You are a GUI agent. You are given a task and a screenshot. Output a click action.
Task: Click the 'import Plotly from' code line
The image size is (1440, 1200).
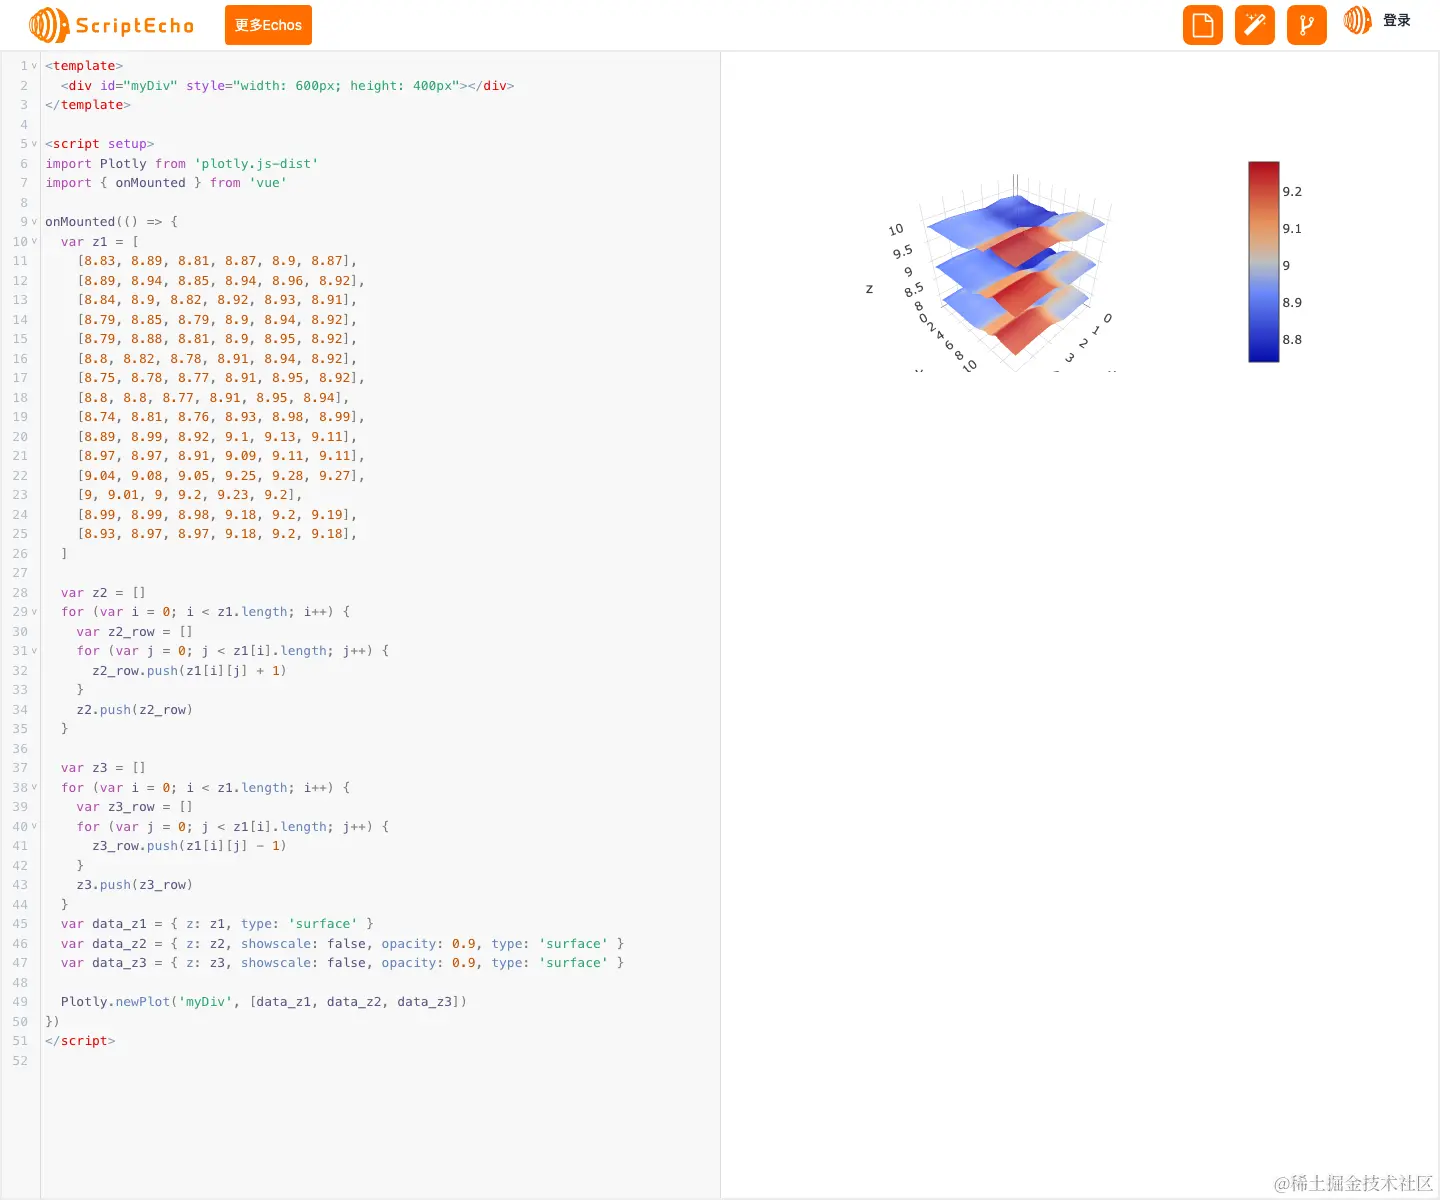pos(182,164)
